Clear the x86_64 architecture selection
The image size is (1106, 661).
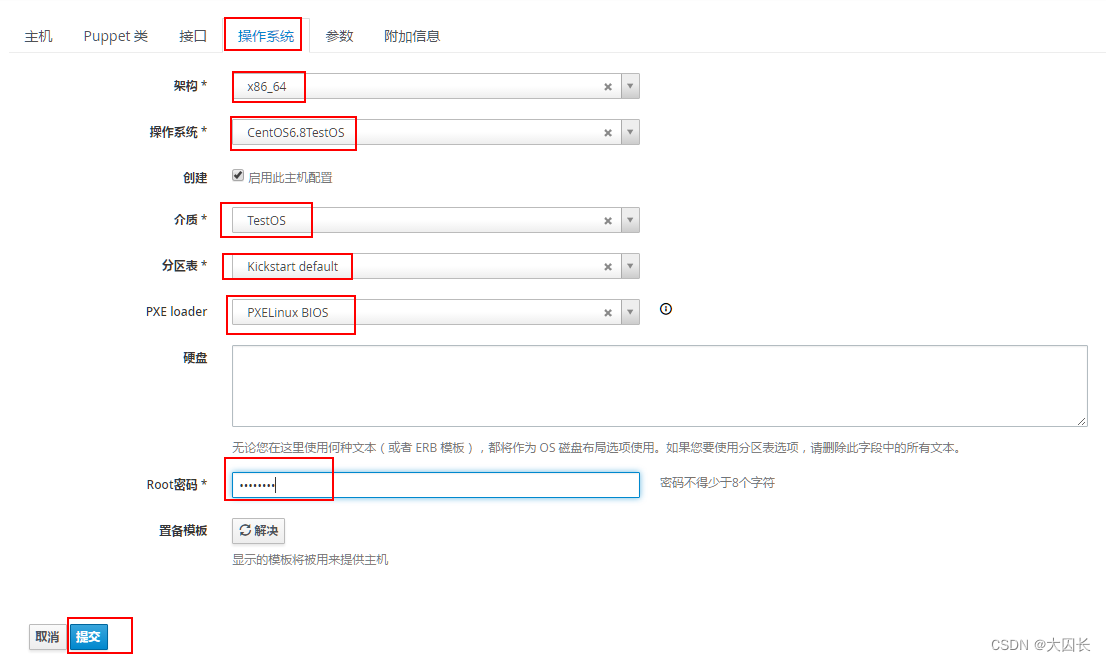(607, 87)
